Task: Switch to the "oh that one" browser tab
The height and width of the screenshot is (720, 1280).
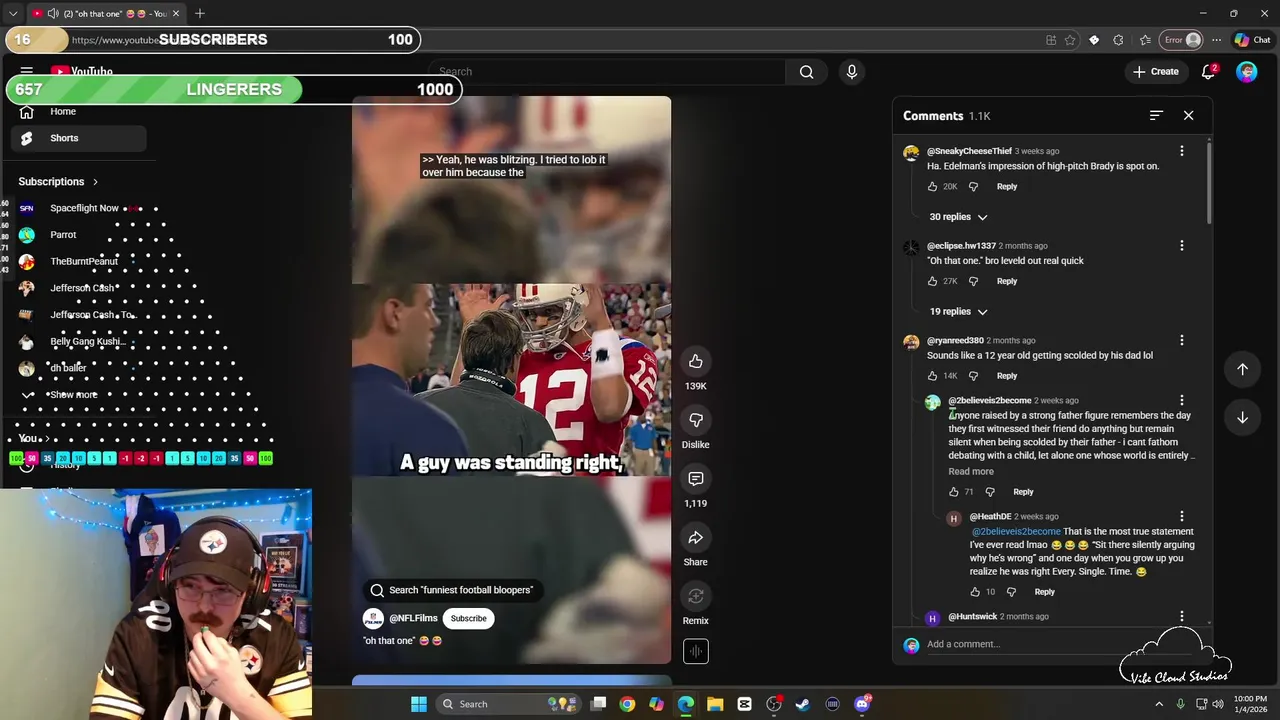Action: click(105, 13)
